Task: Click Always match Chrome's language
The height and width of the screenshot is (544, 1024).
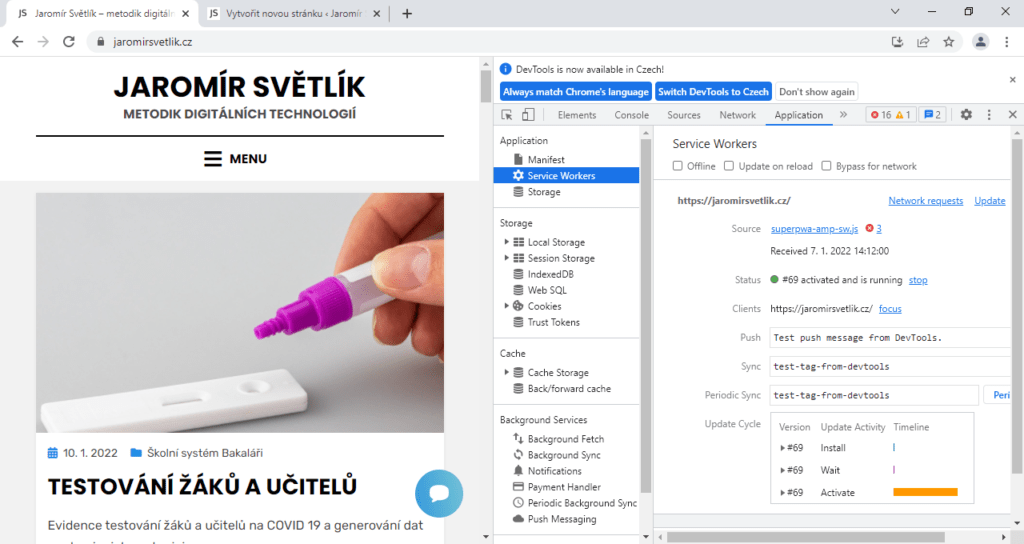Action: pyautogui.click(x=576, y=92)
